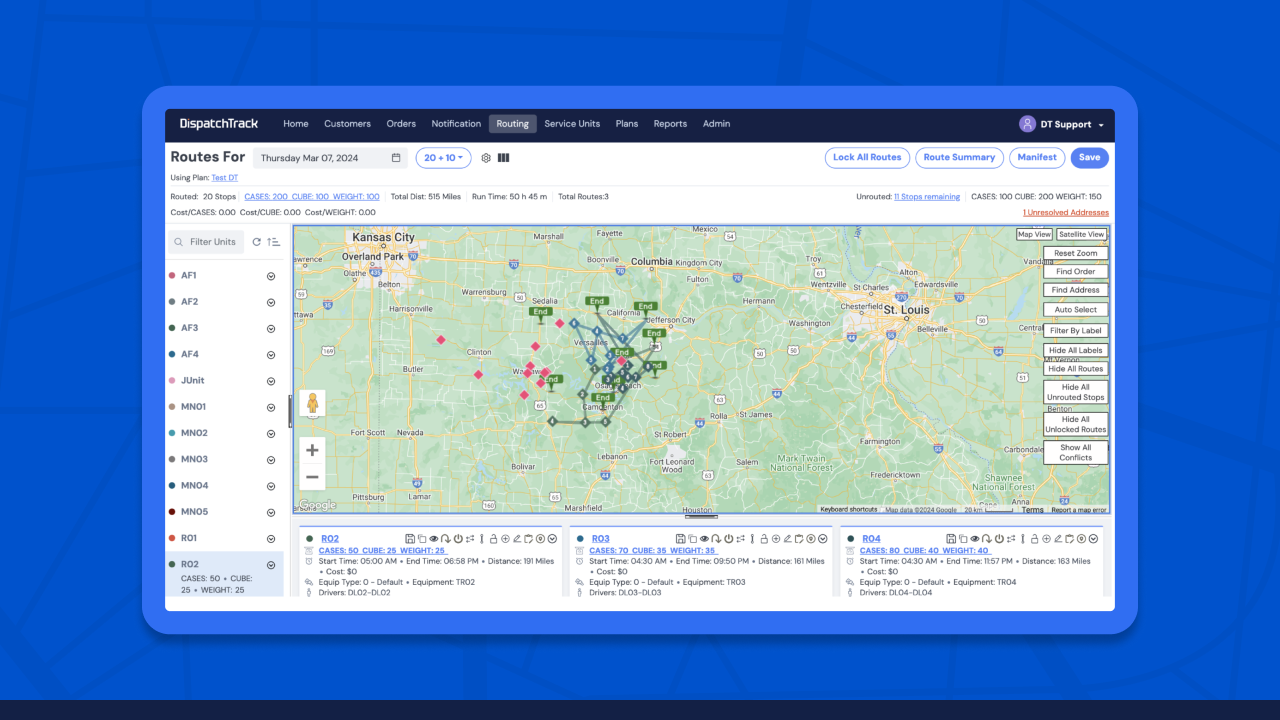Open the 11 Stops remaining link
Viewport: 1280px width, 720px height.
[926, 196]
